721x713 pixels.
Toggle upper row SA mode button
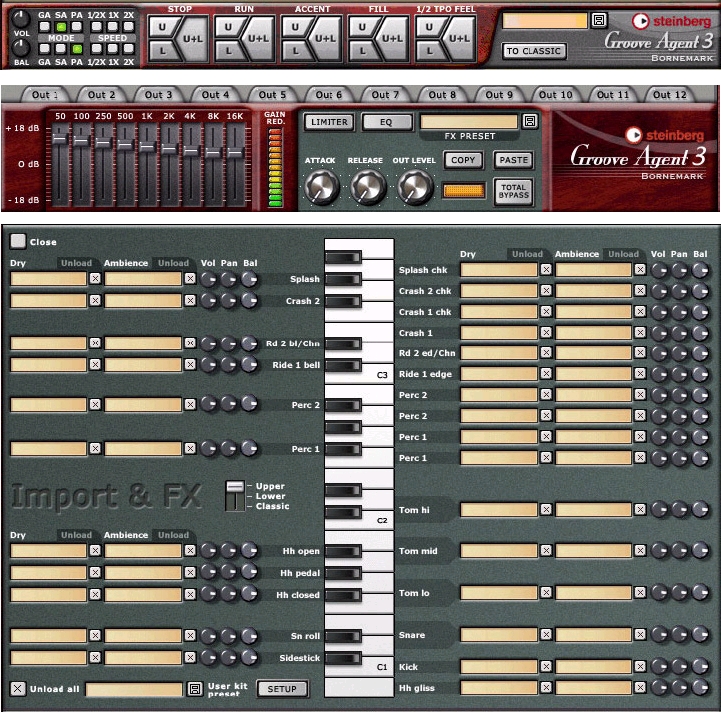(x=61, y=26)
